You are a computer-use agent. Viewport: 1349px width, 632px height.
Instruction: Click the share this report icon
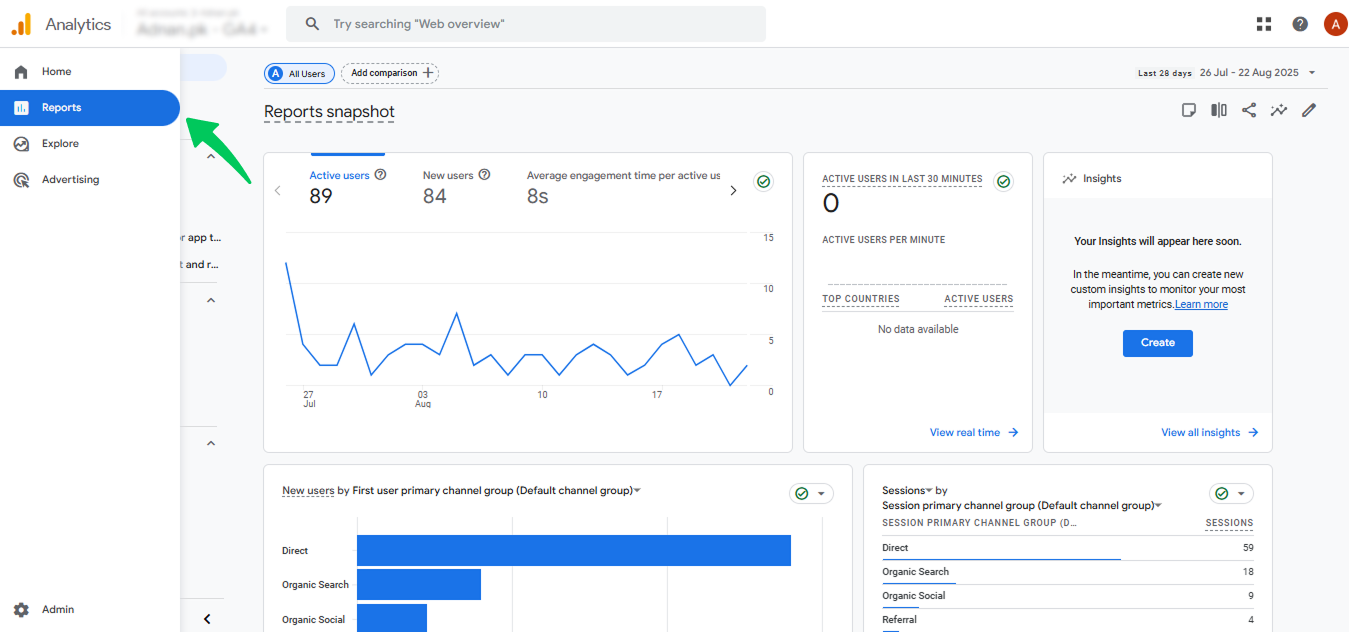point(1249,110)
